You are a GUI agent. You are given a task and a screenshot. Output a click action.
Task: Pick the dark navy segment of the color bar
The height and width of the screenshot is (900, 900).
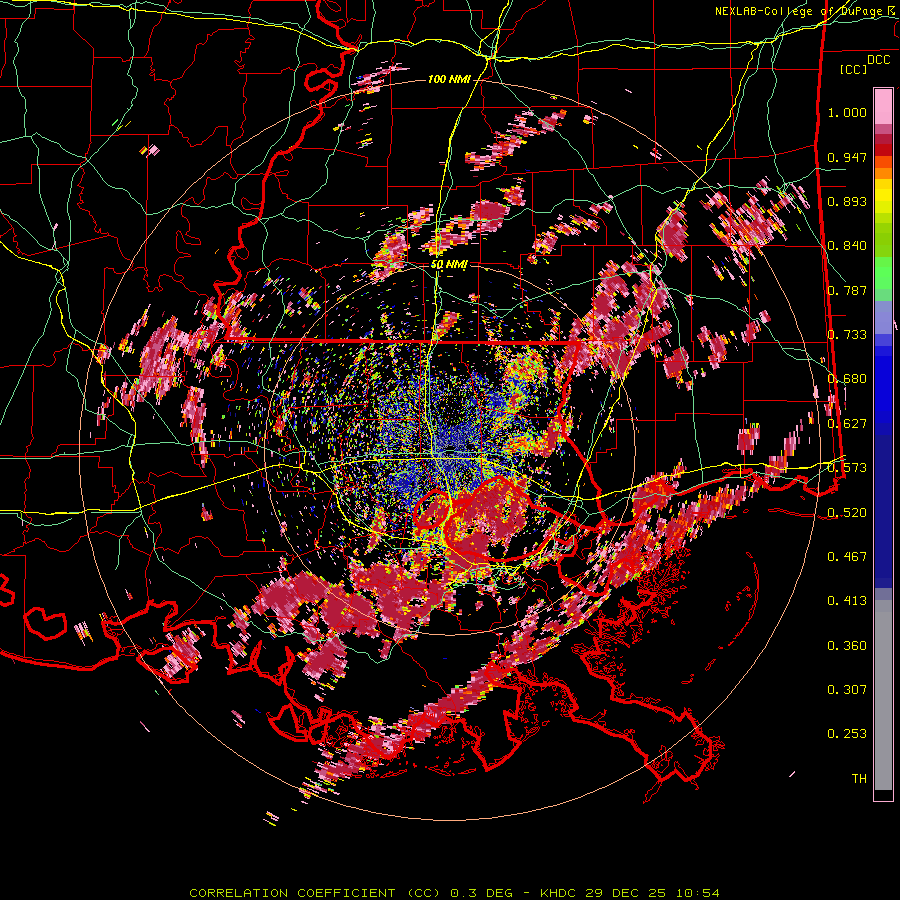(x=883, y=505)
